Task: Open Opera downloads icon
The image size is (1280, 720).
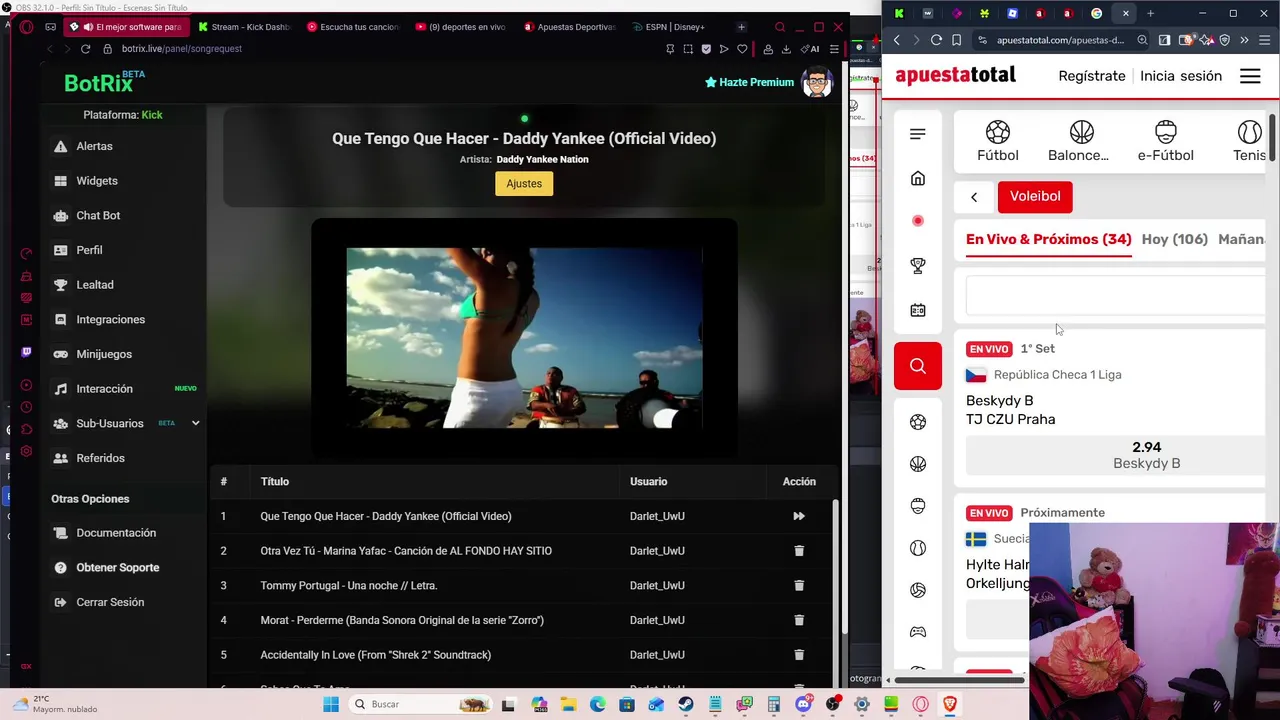Action: [x=786, y=49]
